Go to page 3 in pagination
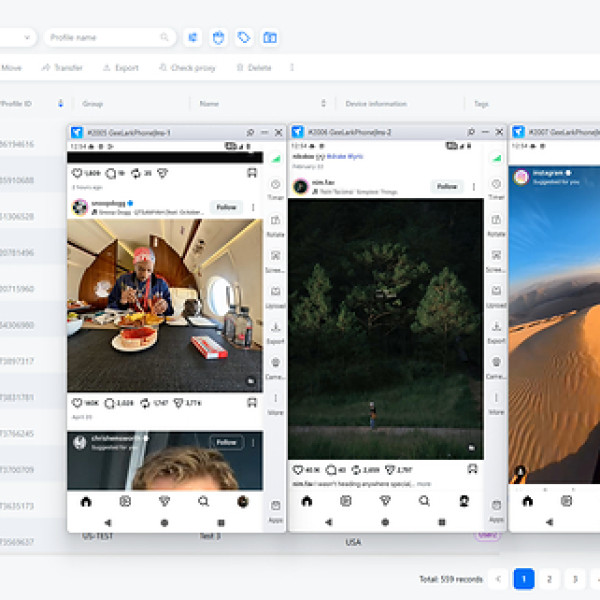Screen dimensions: 600x600 pos(575,579)
